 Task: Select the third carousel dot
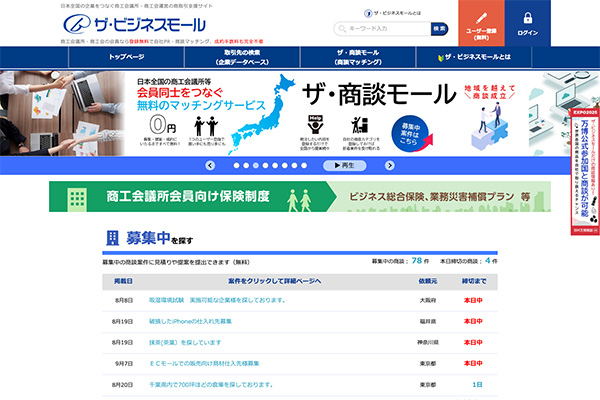point(256,165)
